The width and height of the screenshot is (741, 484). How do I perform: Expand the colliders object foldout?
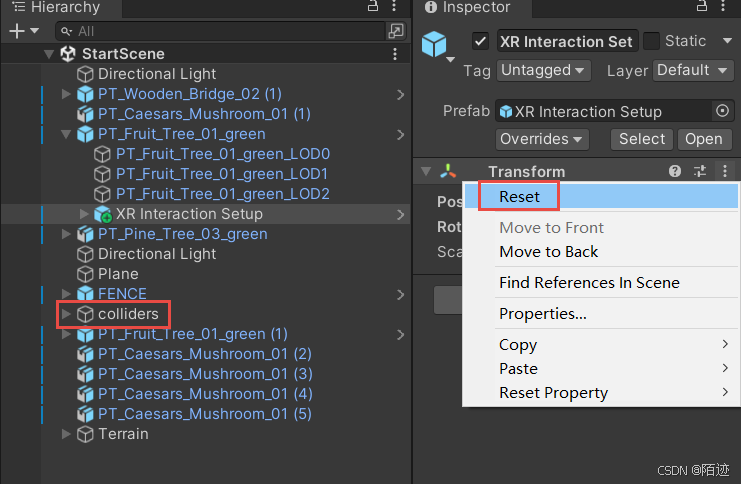point(66,314)
